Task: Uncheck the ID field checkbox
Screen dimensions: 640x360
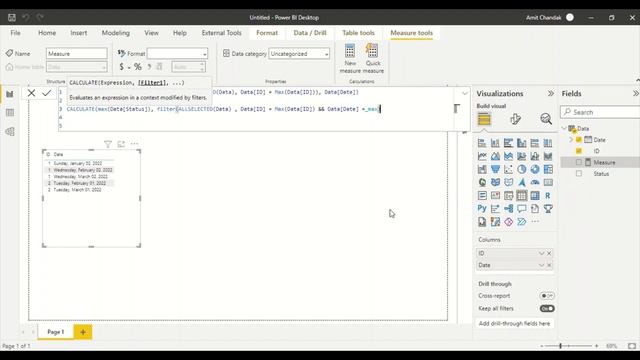Action: coord(579,151)
